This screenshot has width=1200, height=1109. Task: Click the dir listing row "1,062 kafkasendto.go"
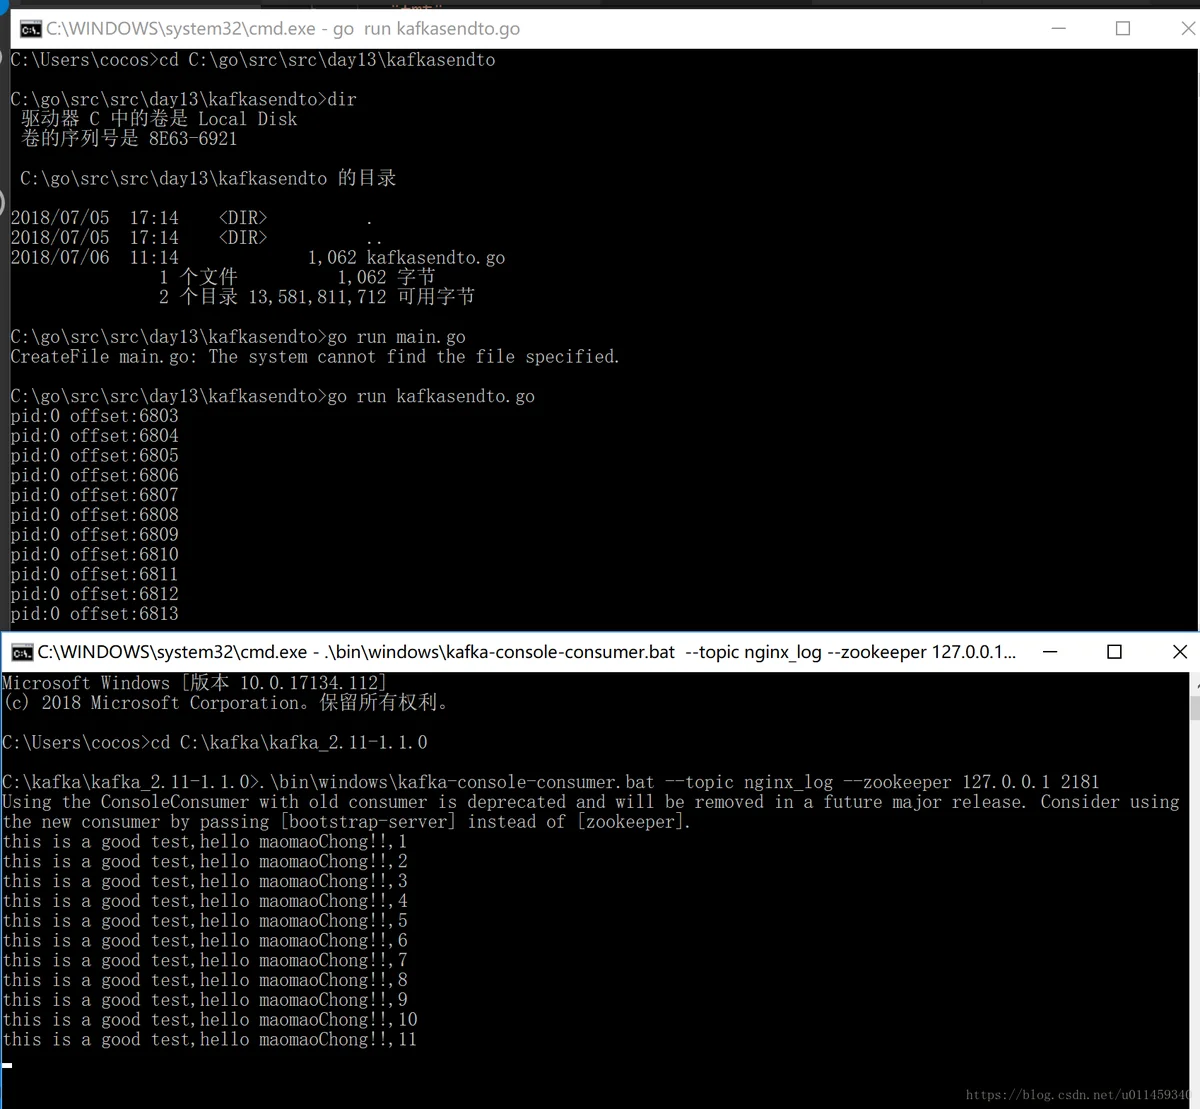258,258
